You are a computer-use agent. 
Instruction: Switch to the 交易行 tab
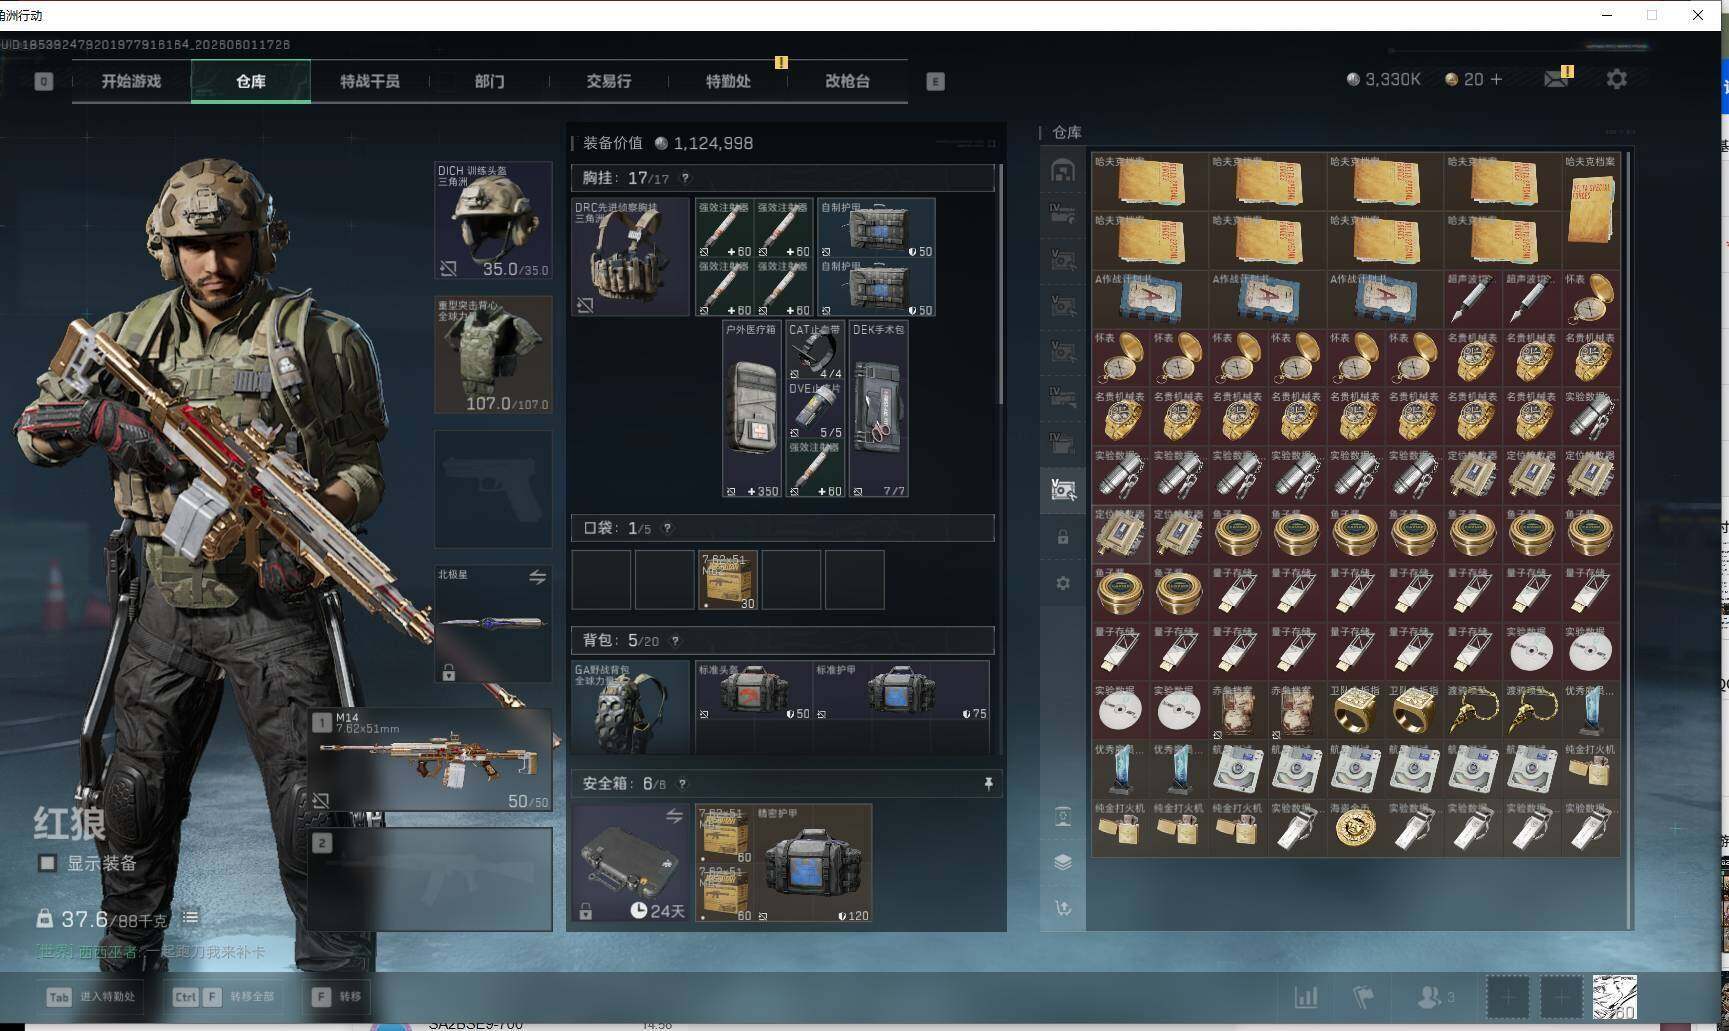click(608, 81)
